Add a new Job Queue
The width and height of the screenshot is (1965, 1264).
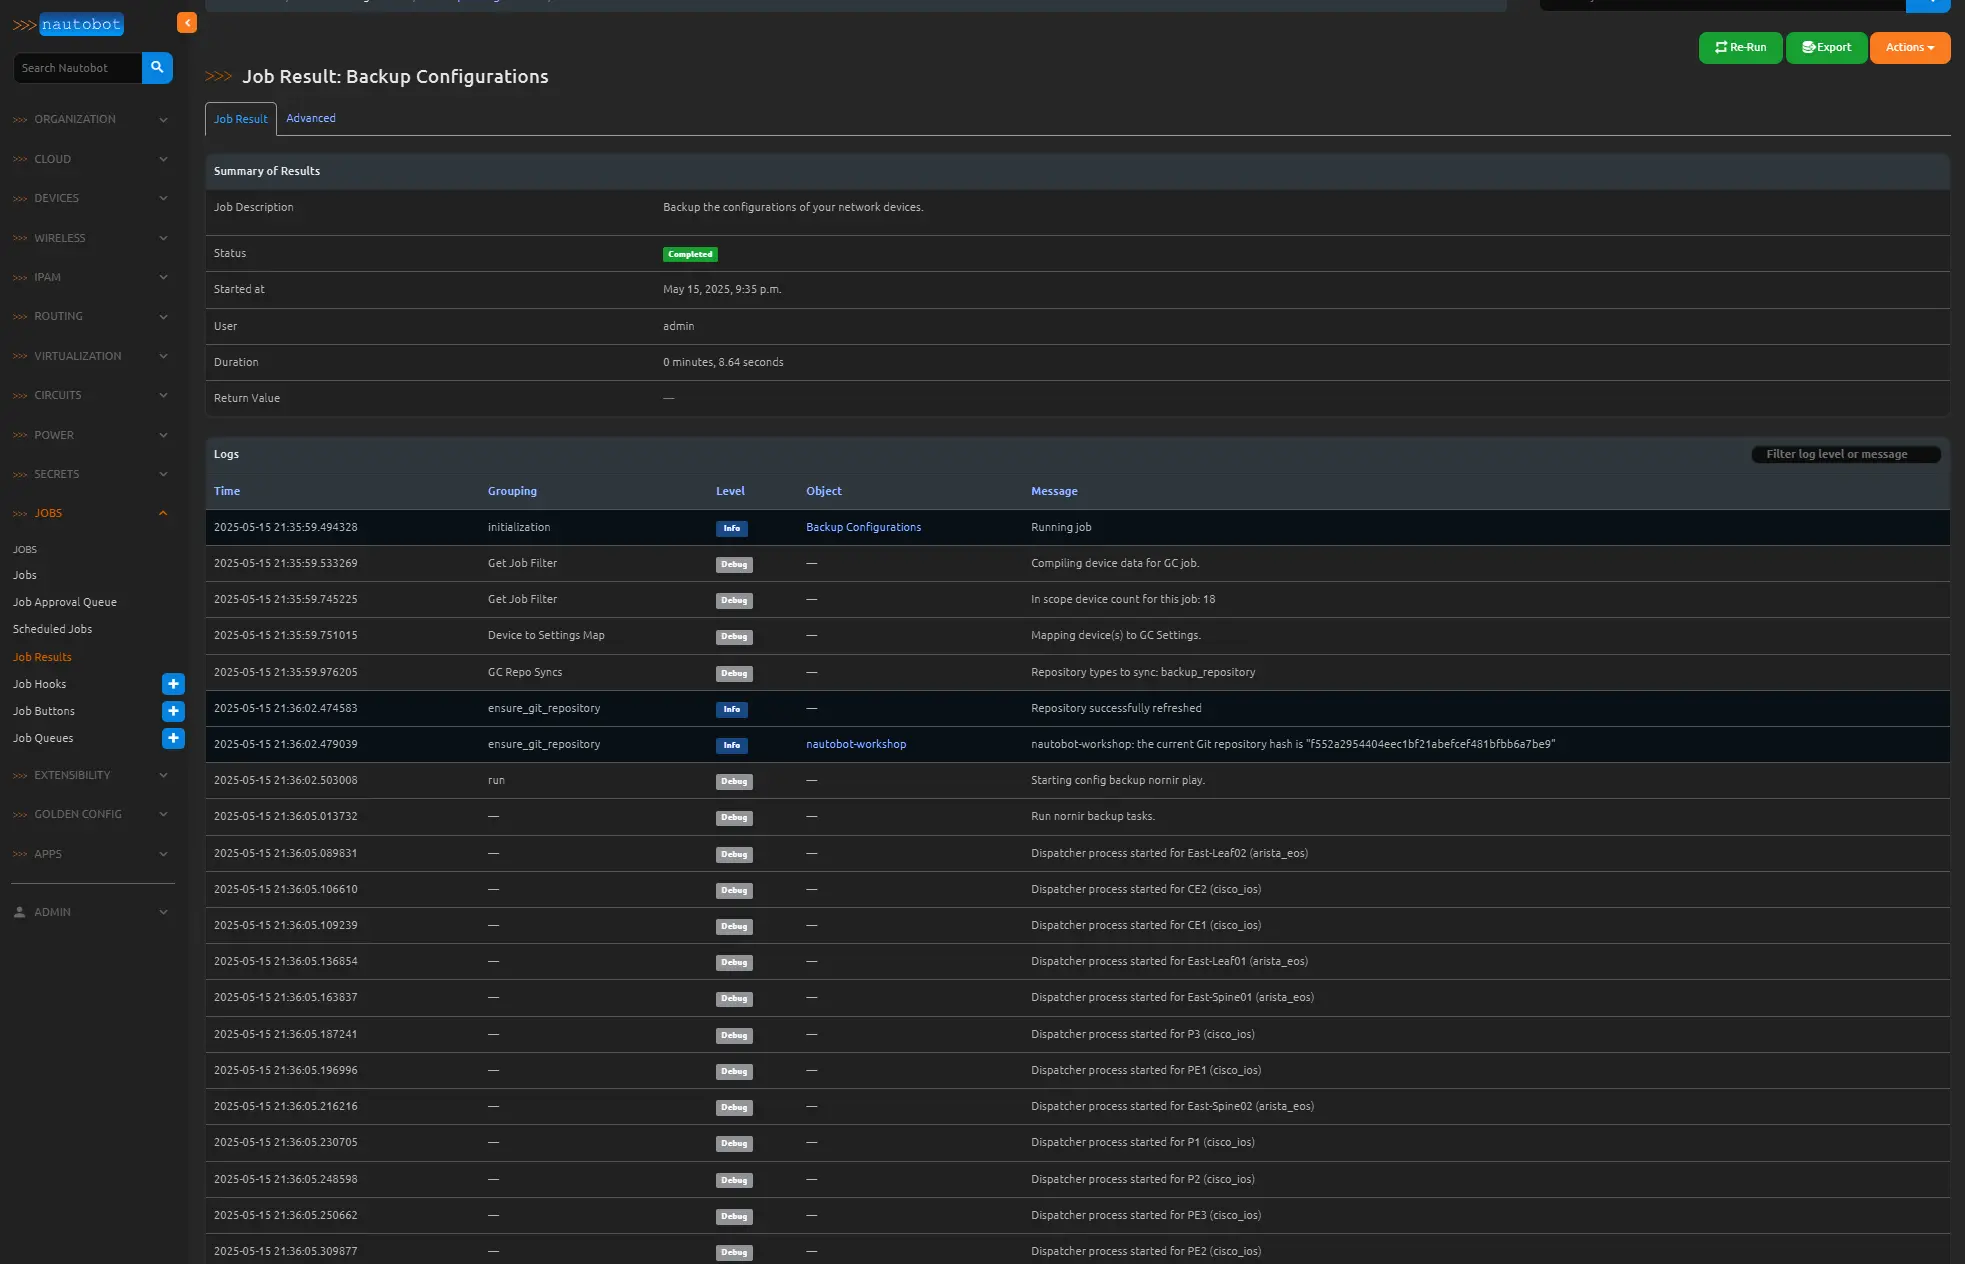pyautogui.click(x=173, y=738)
